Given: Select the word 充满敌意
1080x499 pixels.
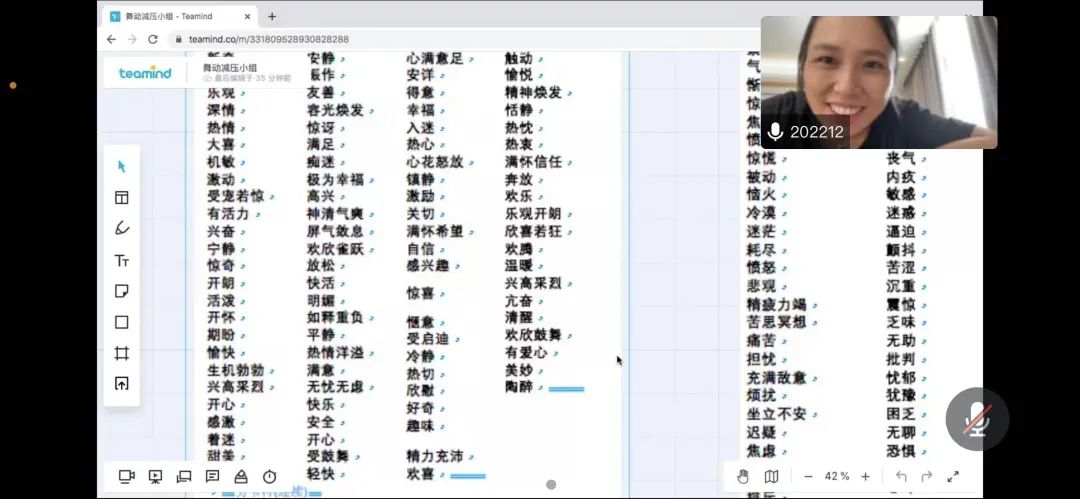Looking at the screenshot, I should [x=776, y=378].
